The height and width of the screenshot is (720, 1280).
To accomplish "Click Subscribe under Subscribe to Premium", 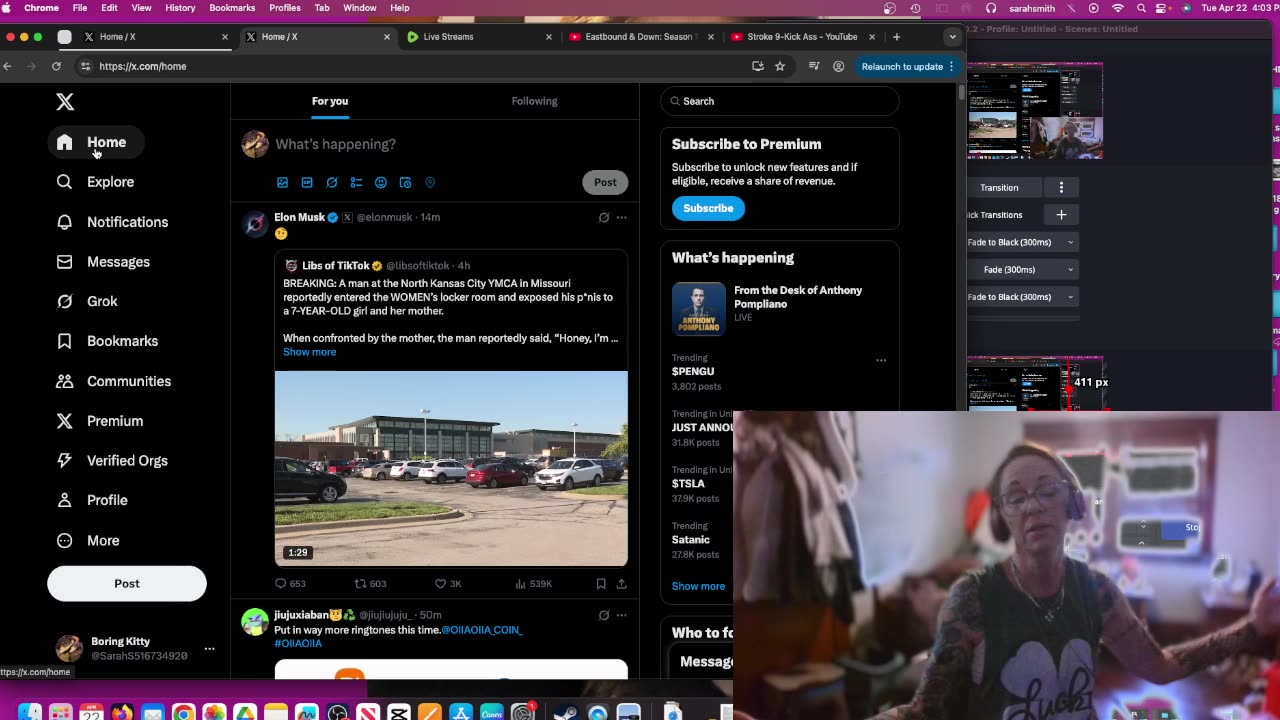I will pos(708,208).
